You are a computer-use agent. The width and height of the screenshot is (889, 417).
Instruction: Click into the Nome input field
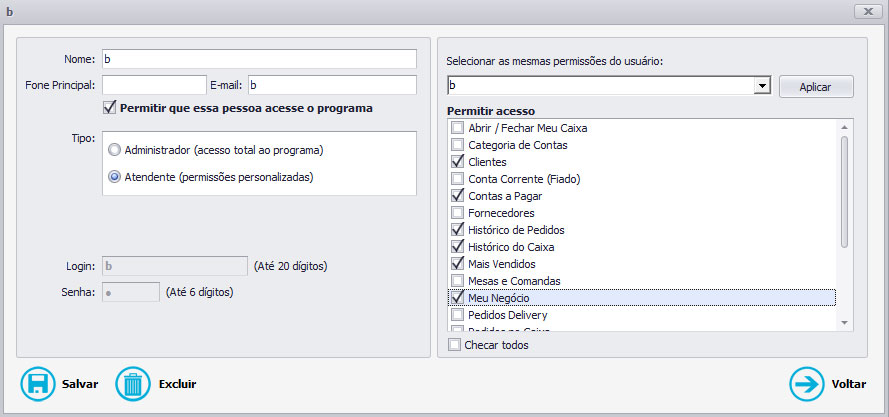click(x=259, y=58)
